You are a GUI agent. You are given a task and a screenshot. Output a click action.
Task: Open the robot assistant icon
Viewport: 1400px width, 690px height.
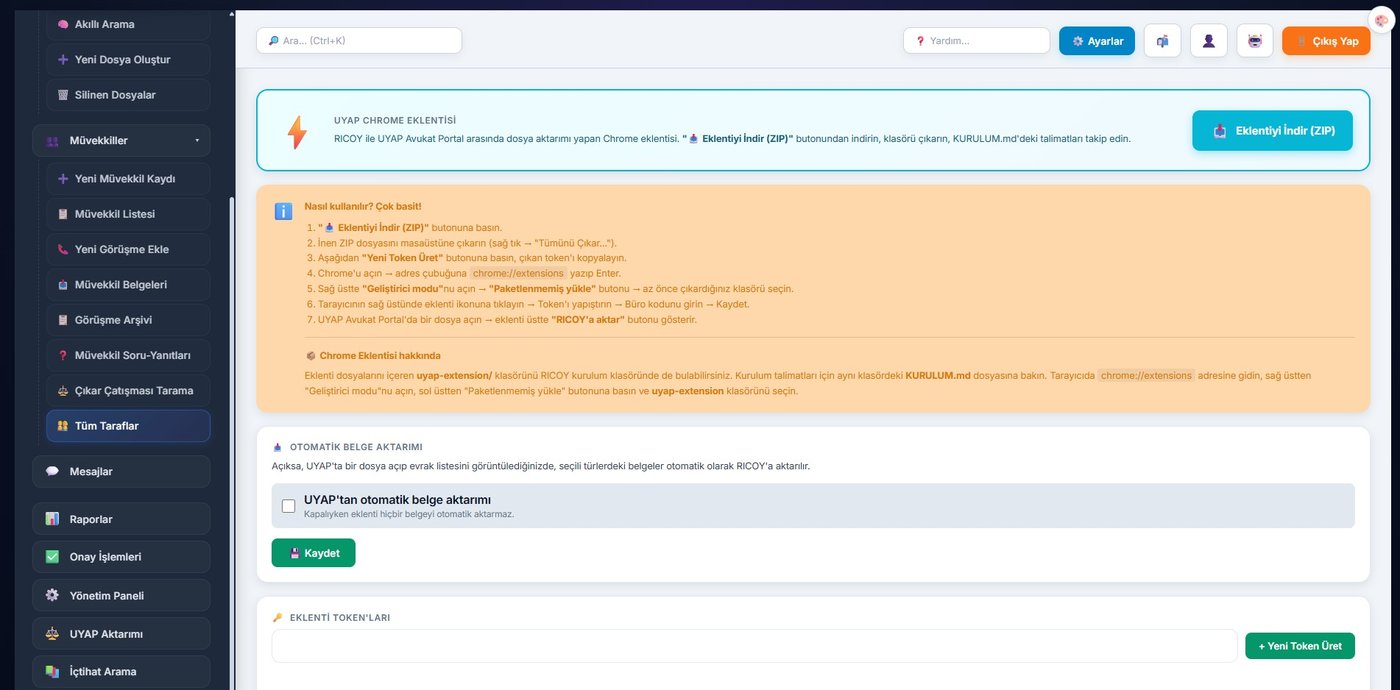[x=1255, y=41]
